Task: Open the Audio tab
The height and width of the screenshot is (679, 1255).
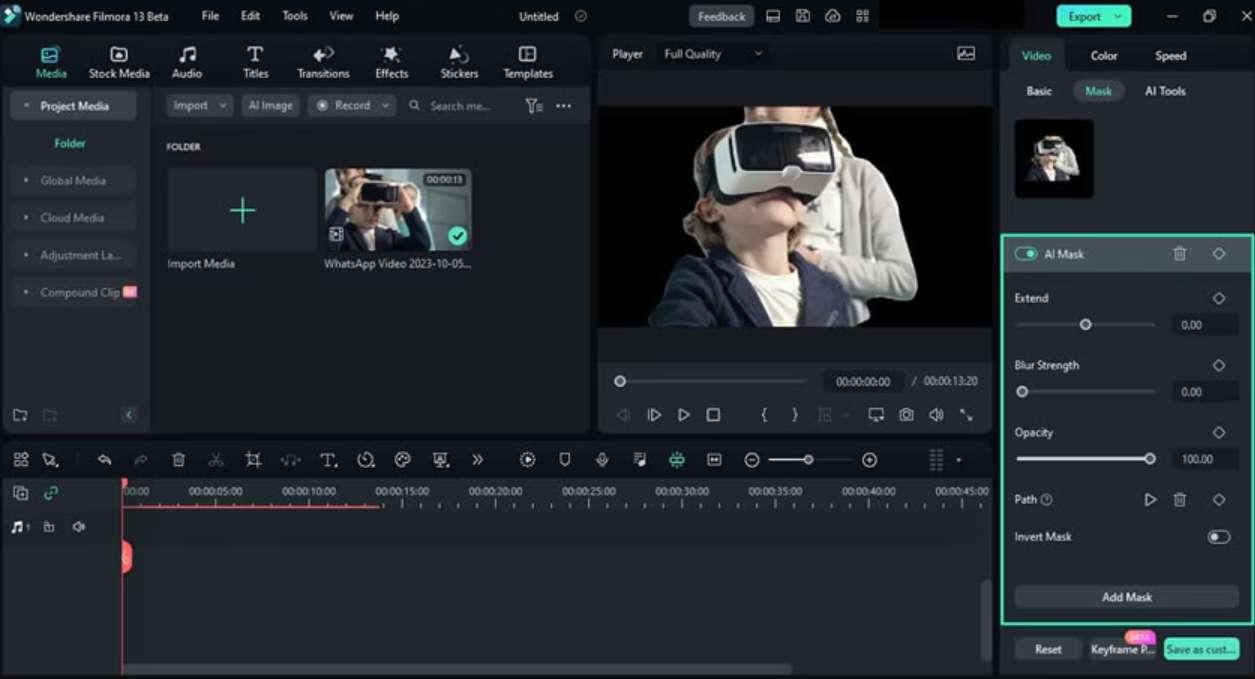Action: pyautogui.click(x=187, y=62)
